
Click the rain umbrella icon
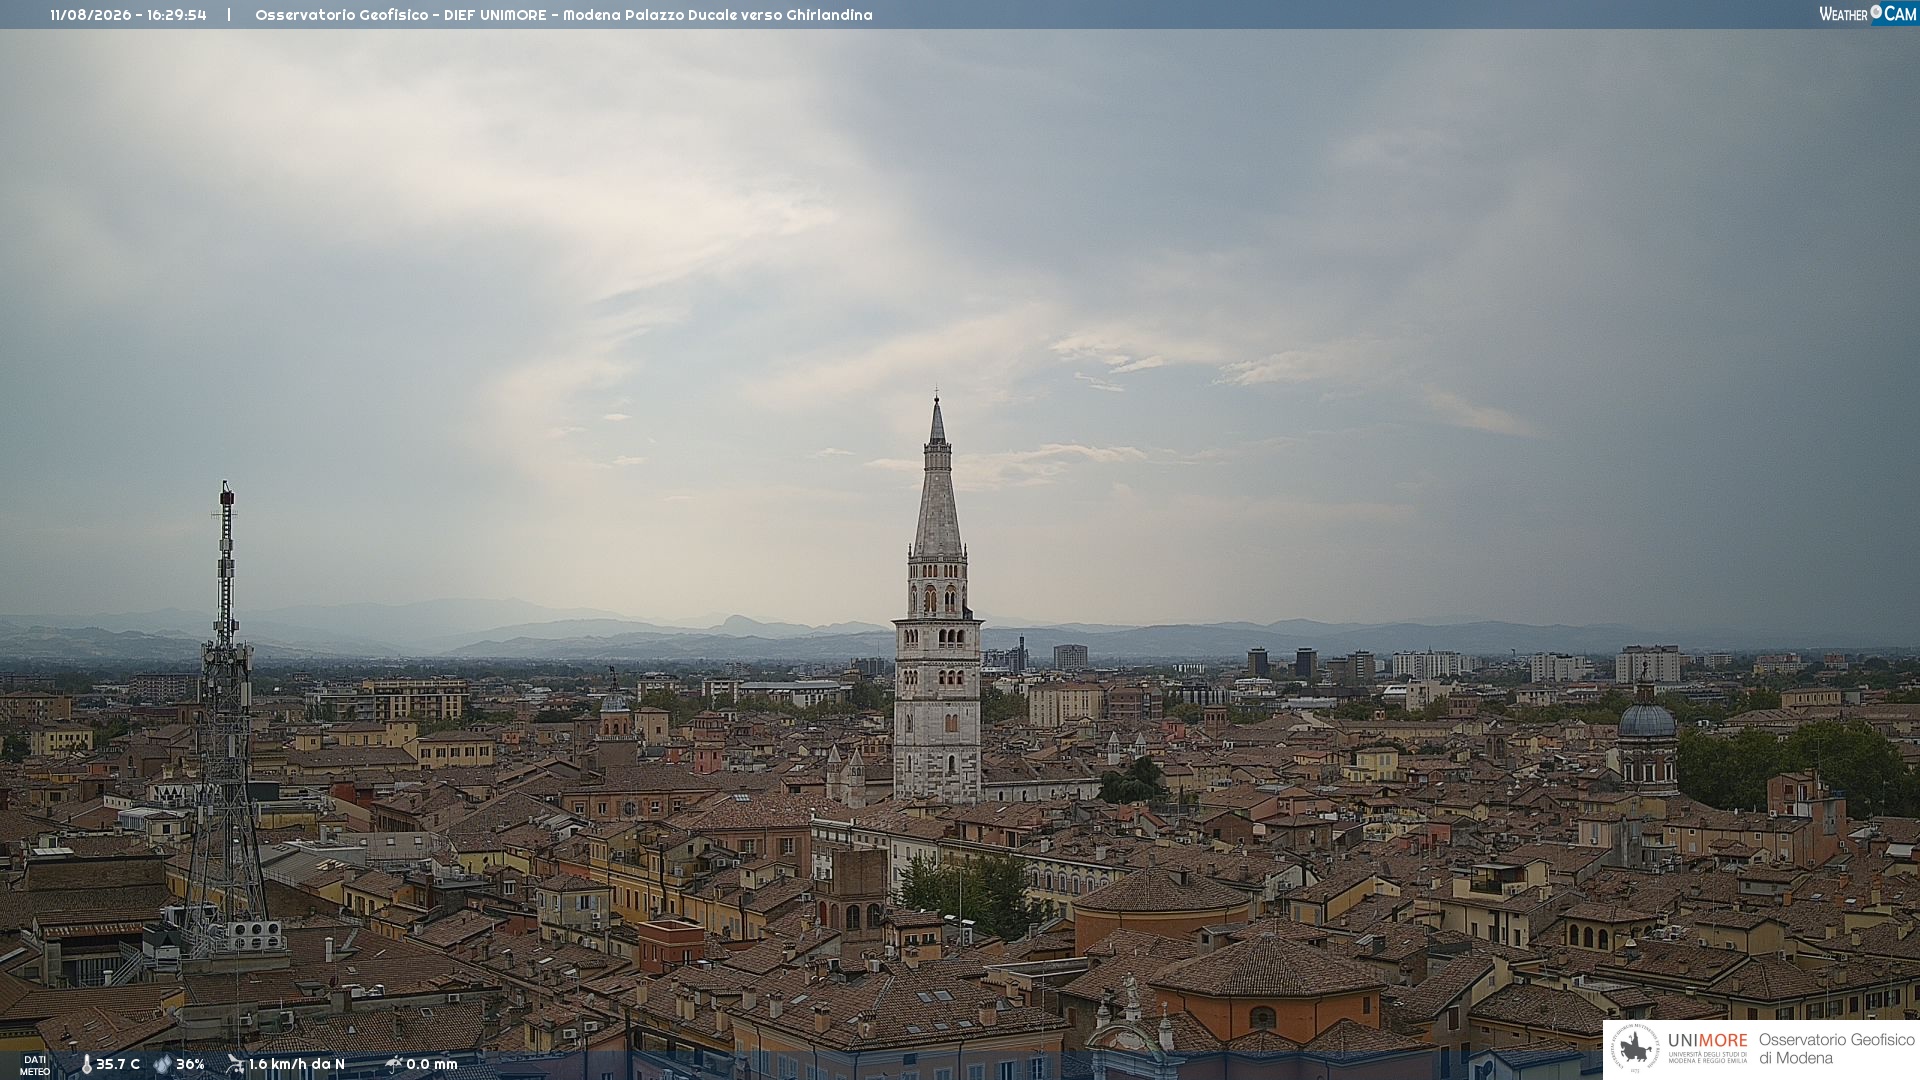394,1064
